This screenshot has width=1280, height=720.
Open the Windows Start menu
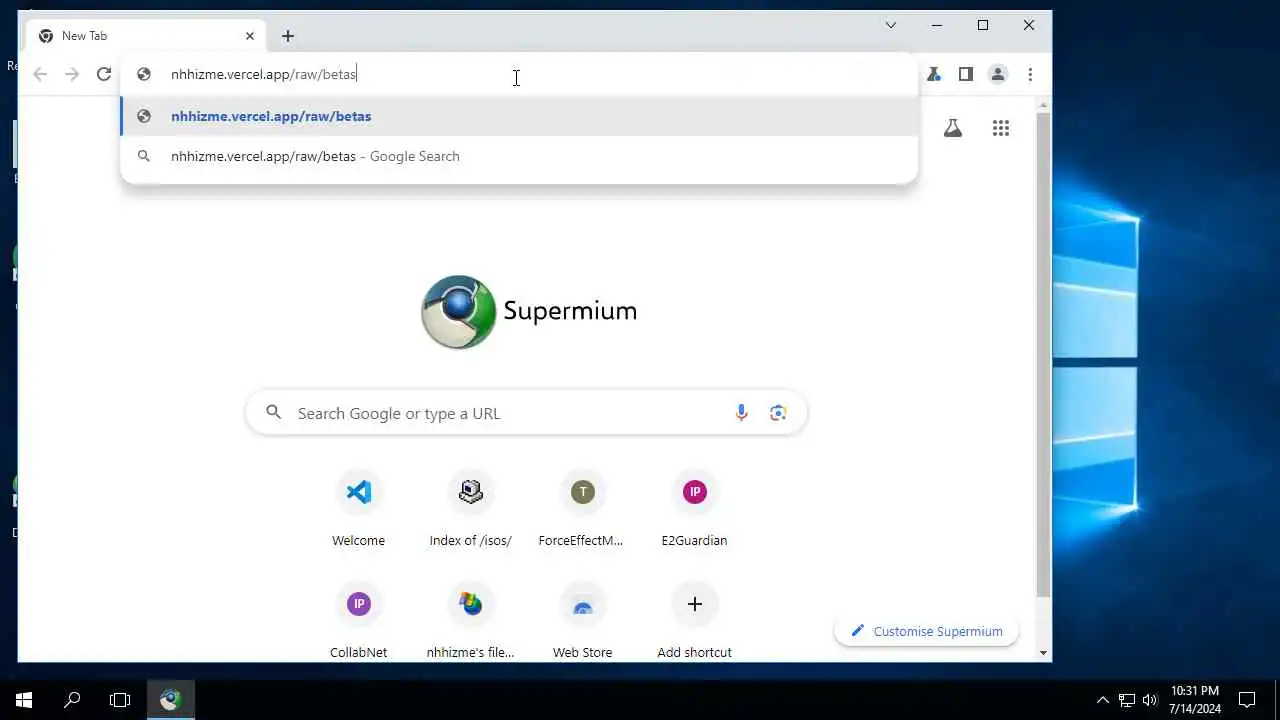(x=24, y=700)
